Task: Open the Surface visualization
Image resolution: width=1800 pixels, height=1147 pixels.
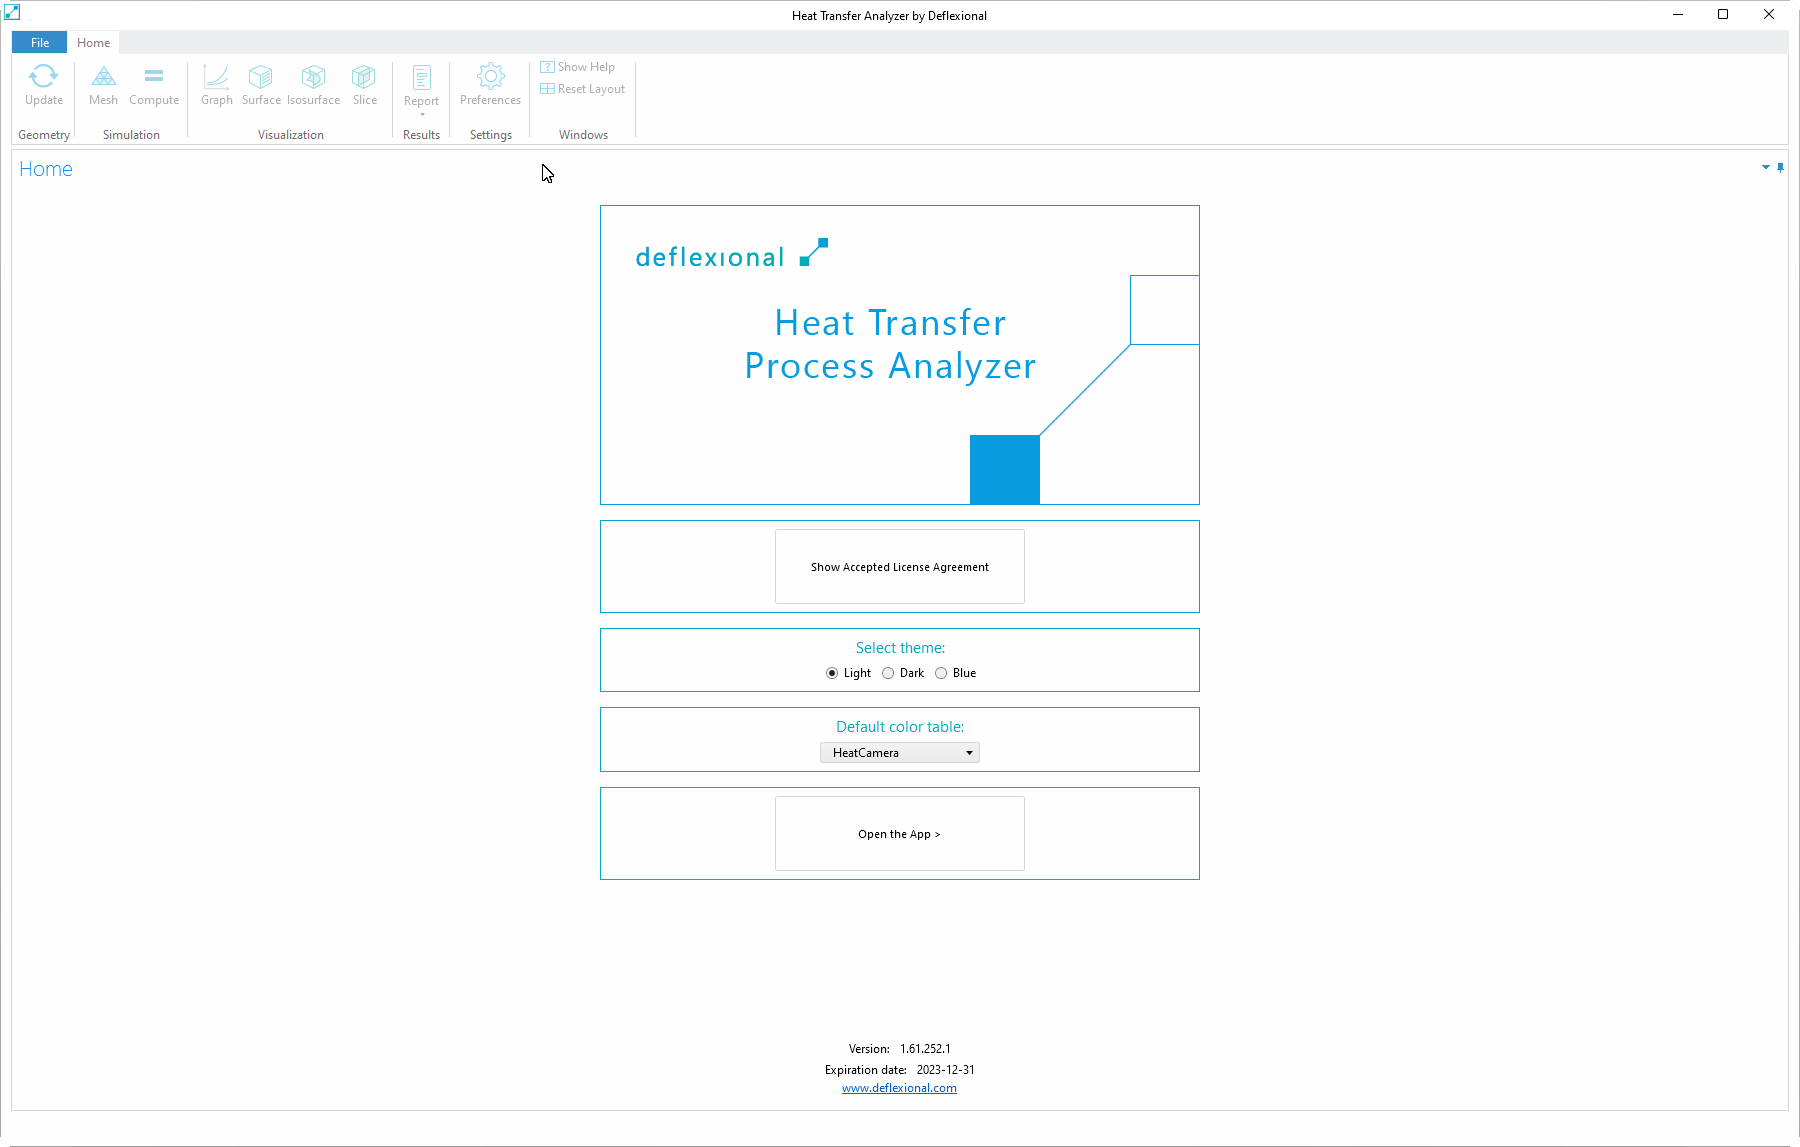Action: coord(261,85)
